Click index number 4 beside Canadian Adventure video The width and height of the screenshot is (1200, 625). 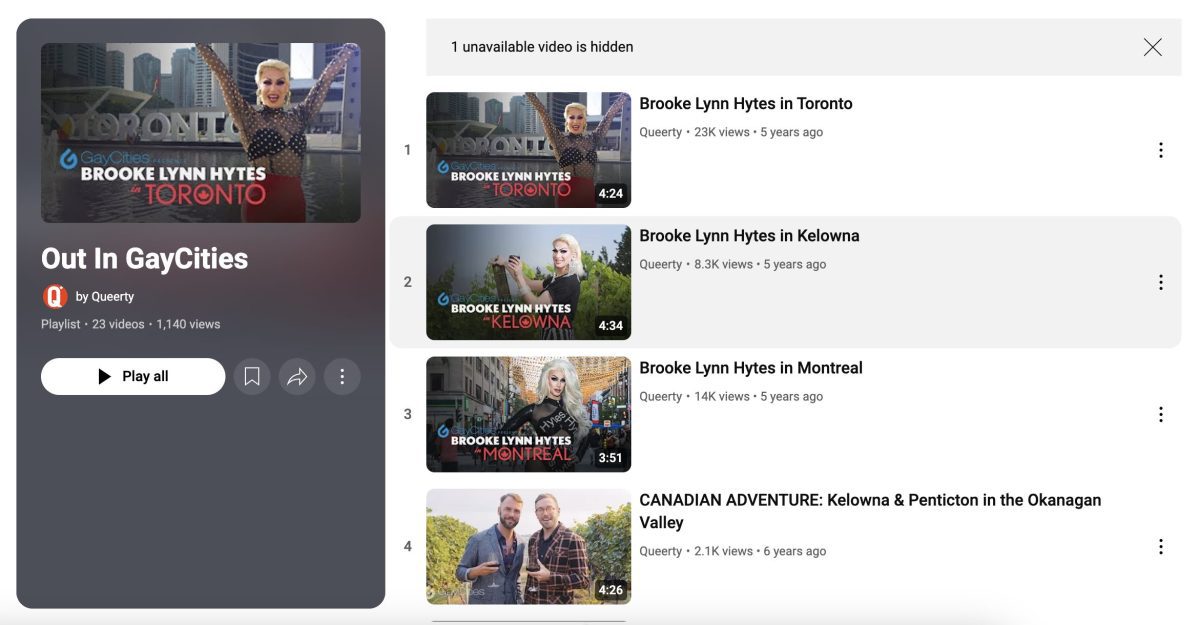(x=407, y=546)
